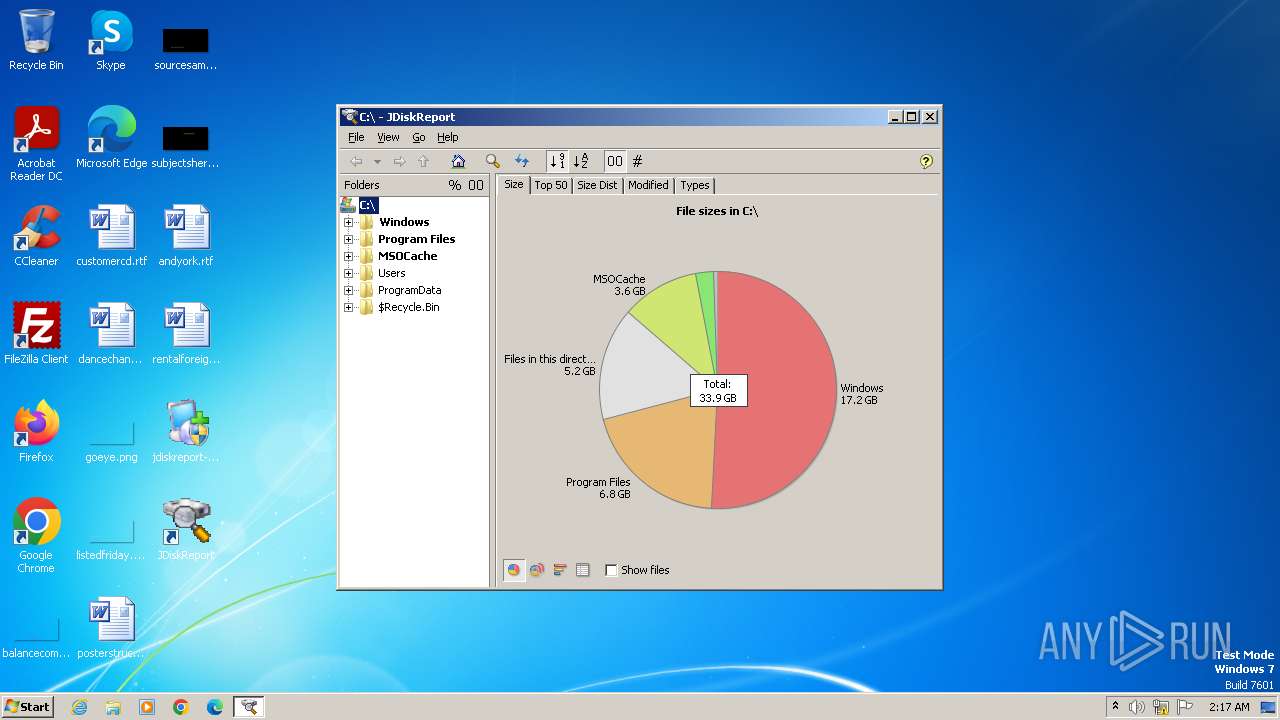Open Acrobat Reader DC desktop shortcut
This screenshot has width=1280, height=720.
click(36, 143)
